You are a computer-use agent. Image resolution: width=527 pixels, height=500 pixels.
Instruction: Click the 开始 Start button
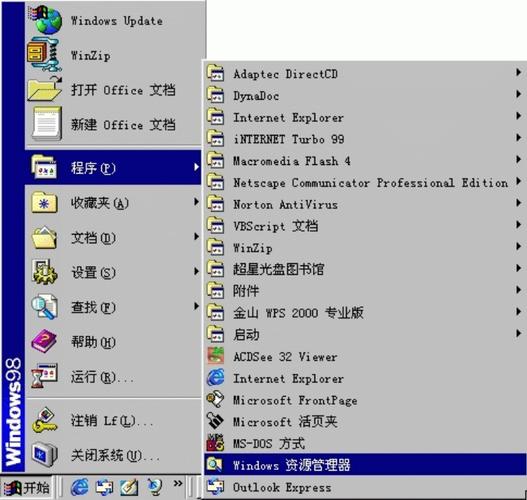click(x=26, y=488)
